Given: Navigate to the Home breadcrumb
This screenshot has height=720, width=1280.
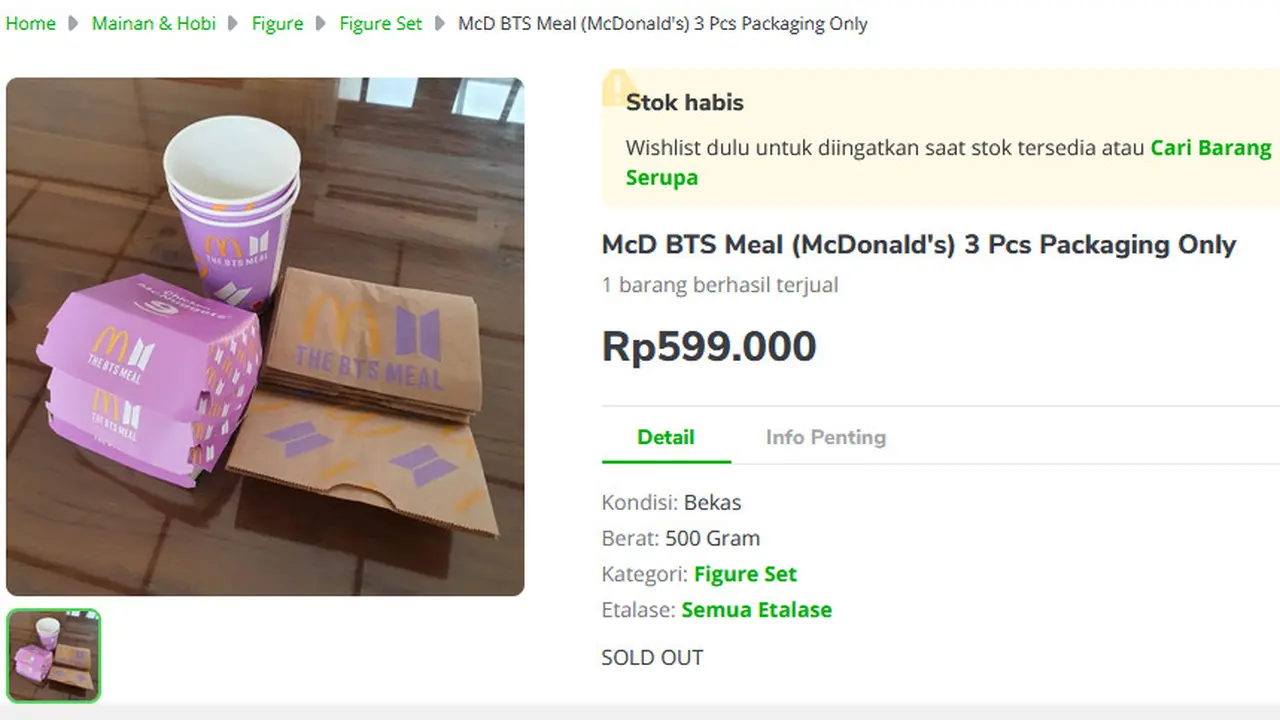Looking at the screenshot, I should click(x=30, y=23).
